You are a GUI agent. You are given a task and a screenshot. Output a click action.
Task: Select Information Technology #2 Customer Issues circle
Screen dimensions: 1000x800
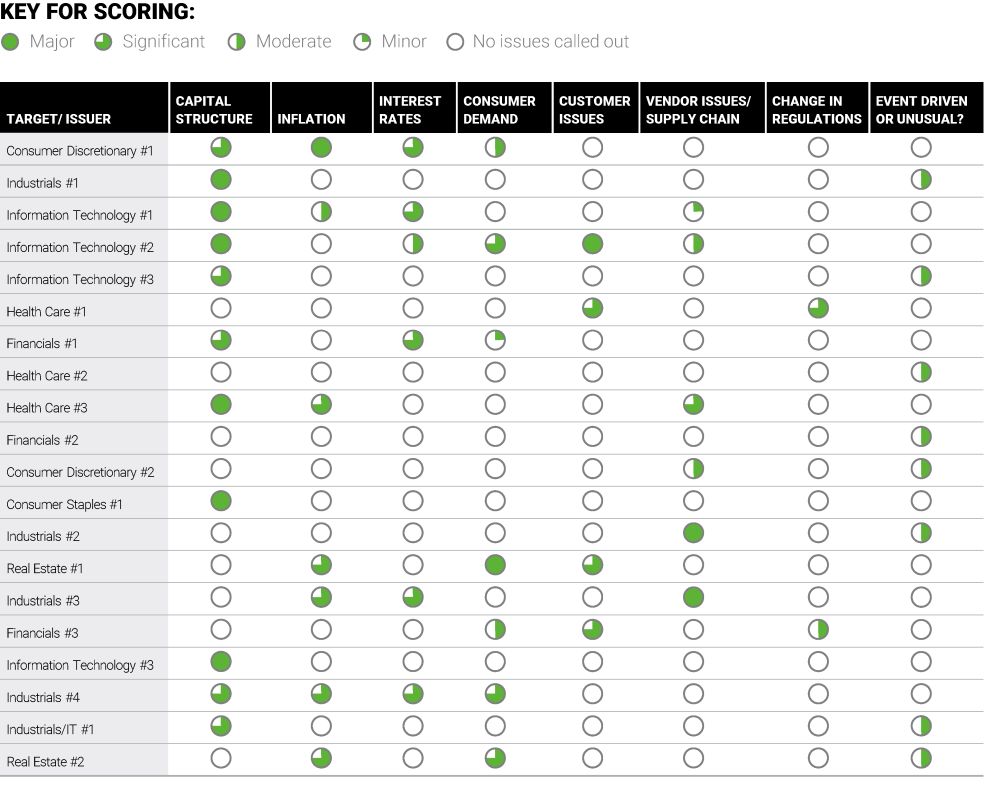pos(593,244)
